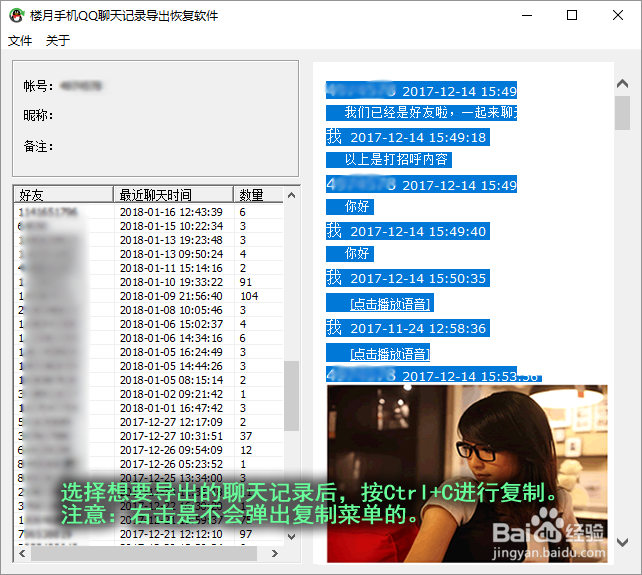Open the 文件 menu
Viewport: 642px width, 575px height.
tap(20, 41)
